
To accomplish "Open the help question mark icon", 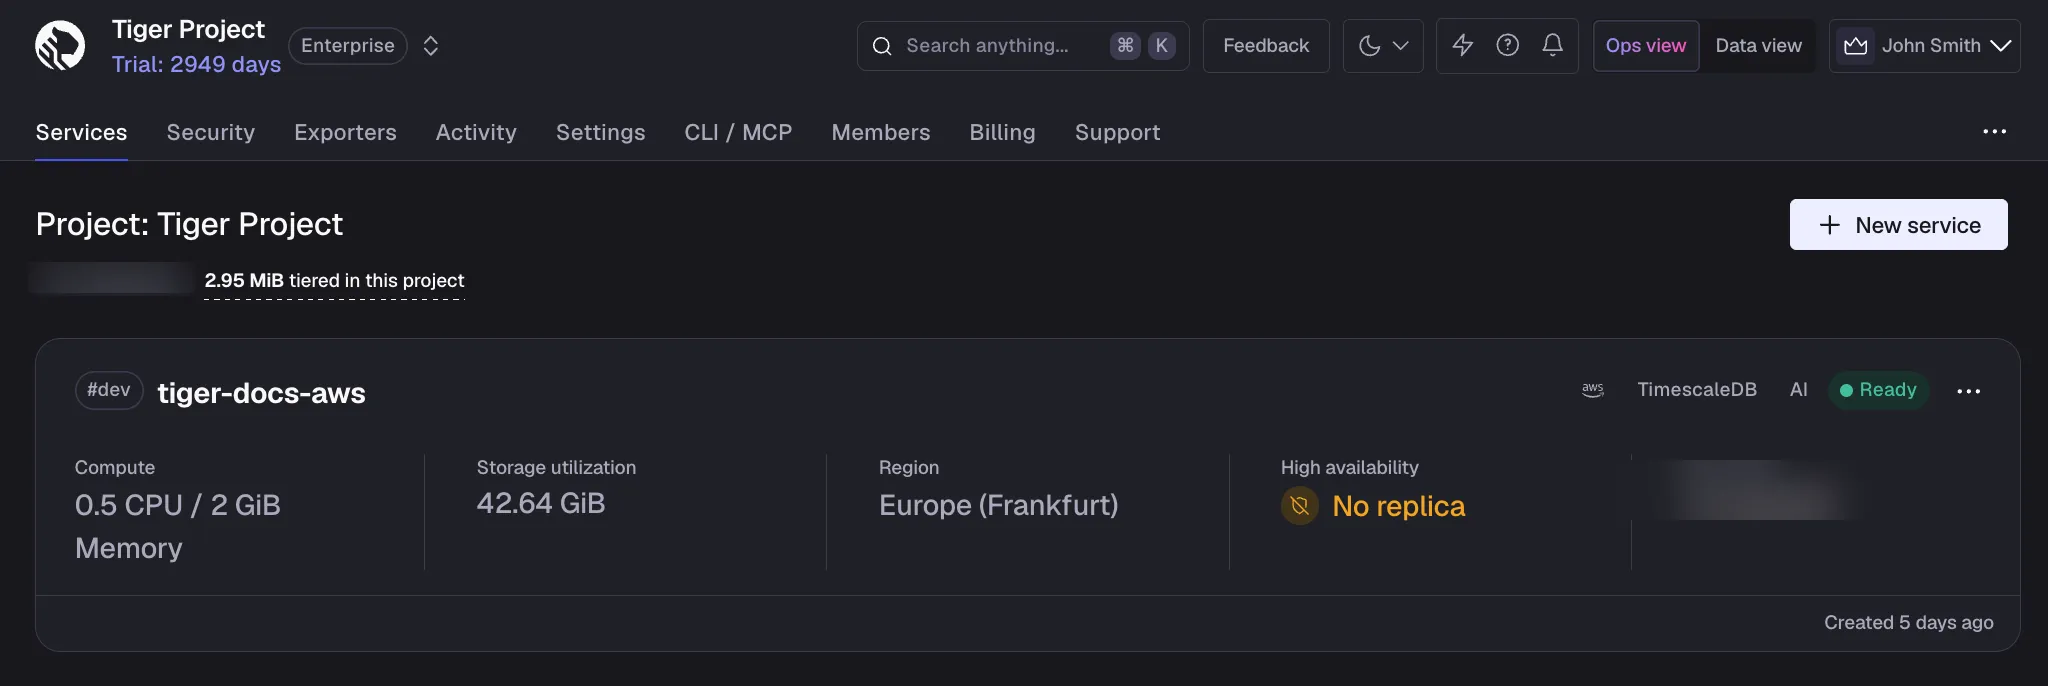I will coord(1507,45).
